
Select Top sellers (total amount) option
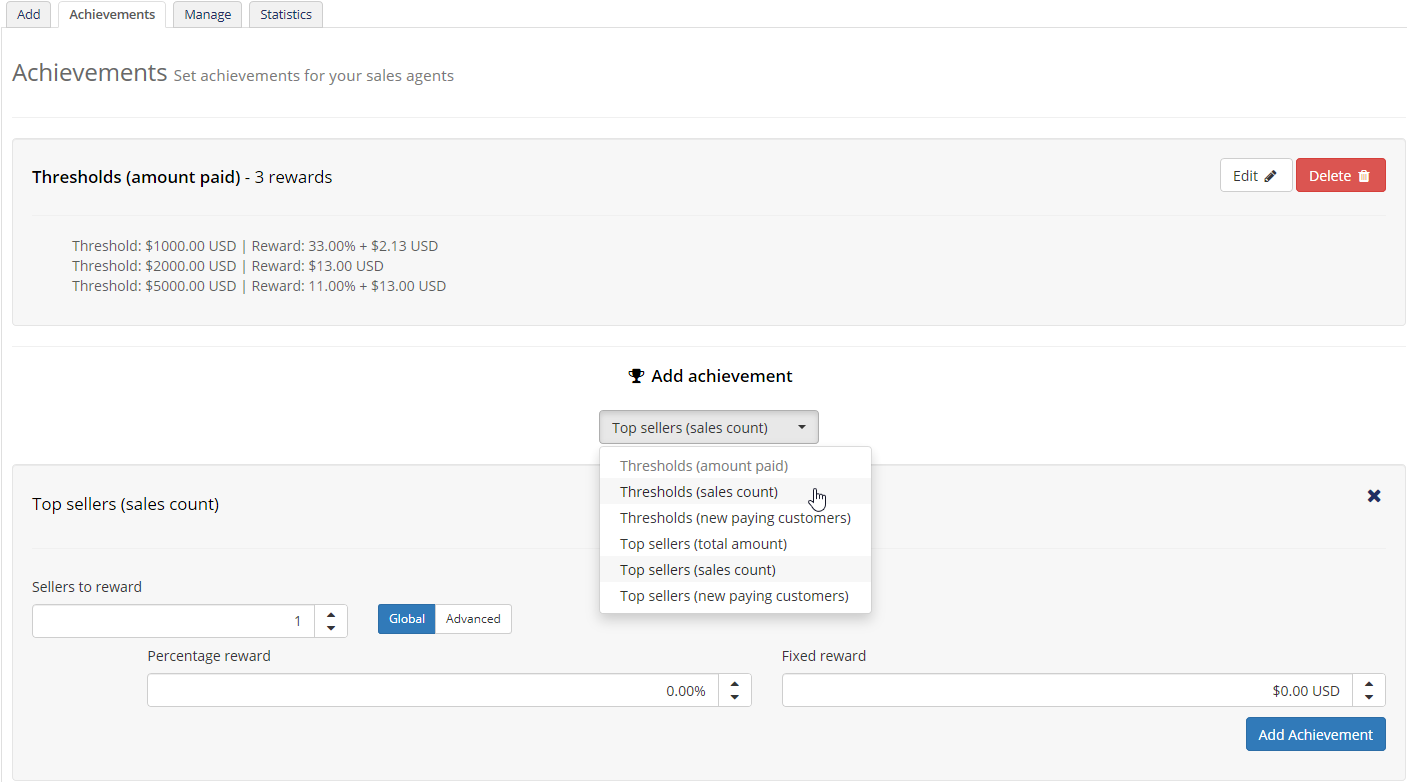[x=735, y=543]
